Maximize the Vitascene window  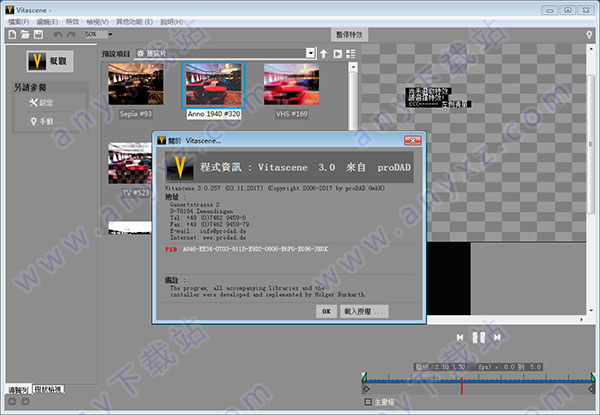pyautogui.click(x=568, y=10)
